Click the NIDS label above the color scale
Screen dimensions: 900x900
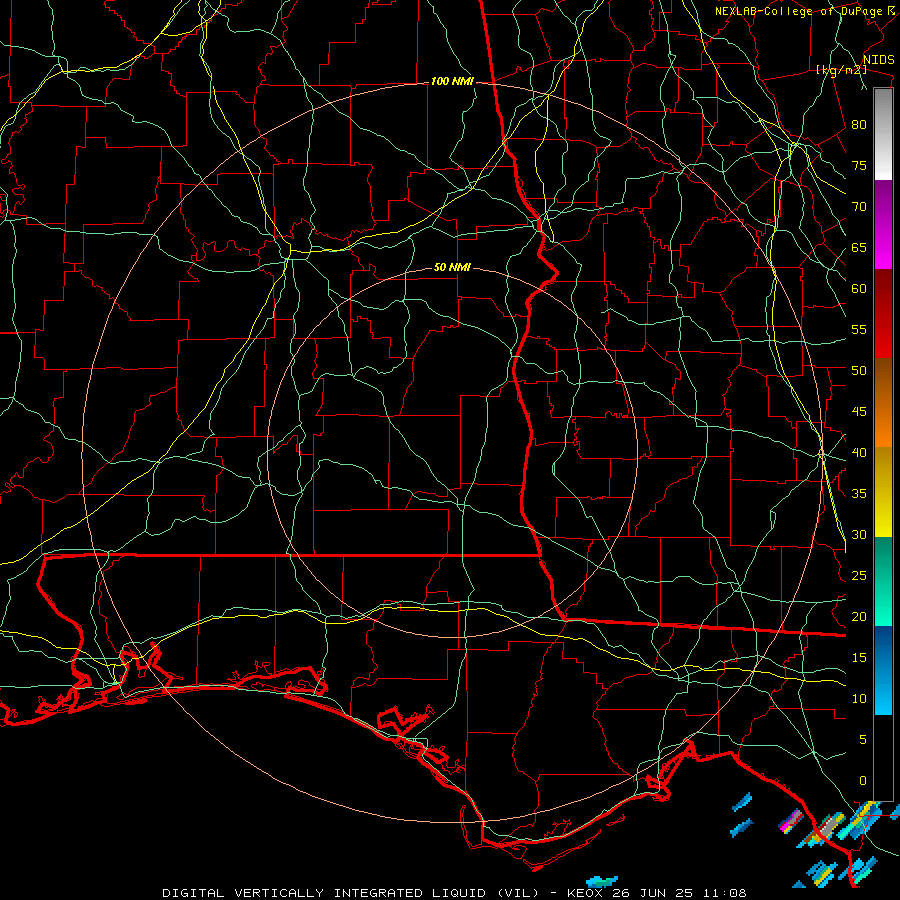(878, 60)
